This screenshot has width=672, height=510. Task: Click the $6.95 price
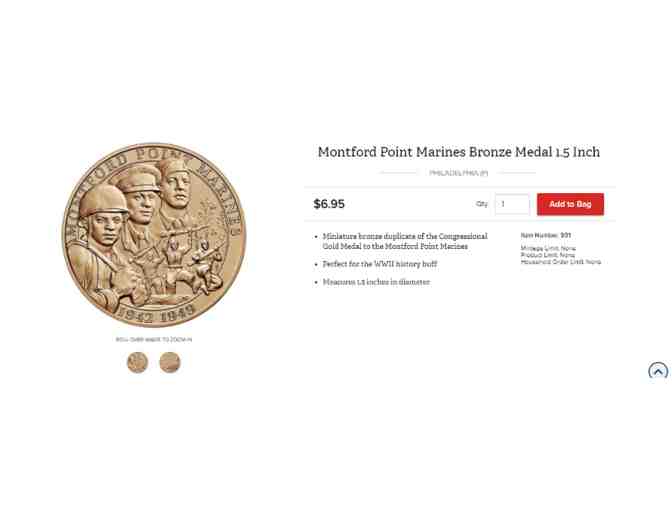tap(329, 204)
